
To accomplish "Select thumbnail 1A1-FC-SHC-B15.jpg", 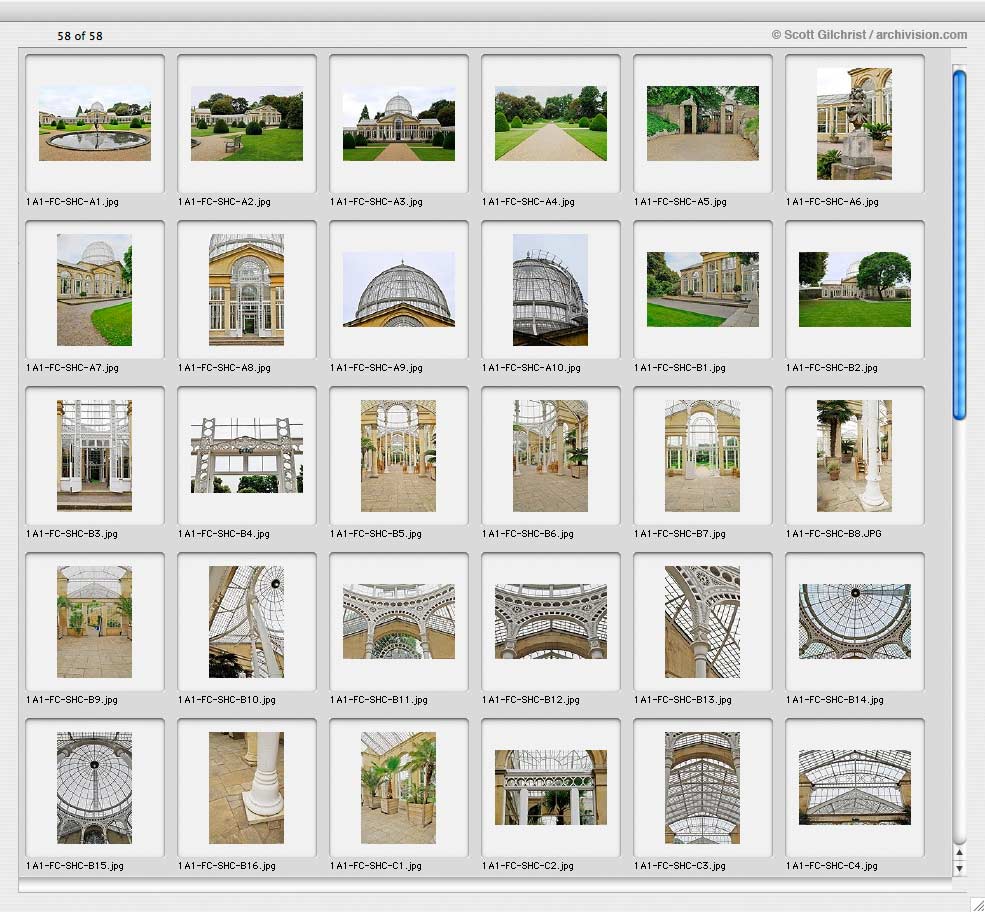I will pos(94,787).
